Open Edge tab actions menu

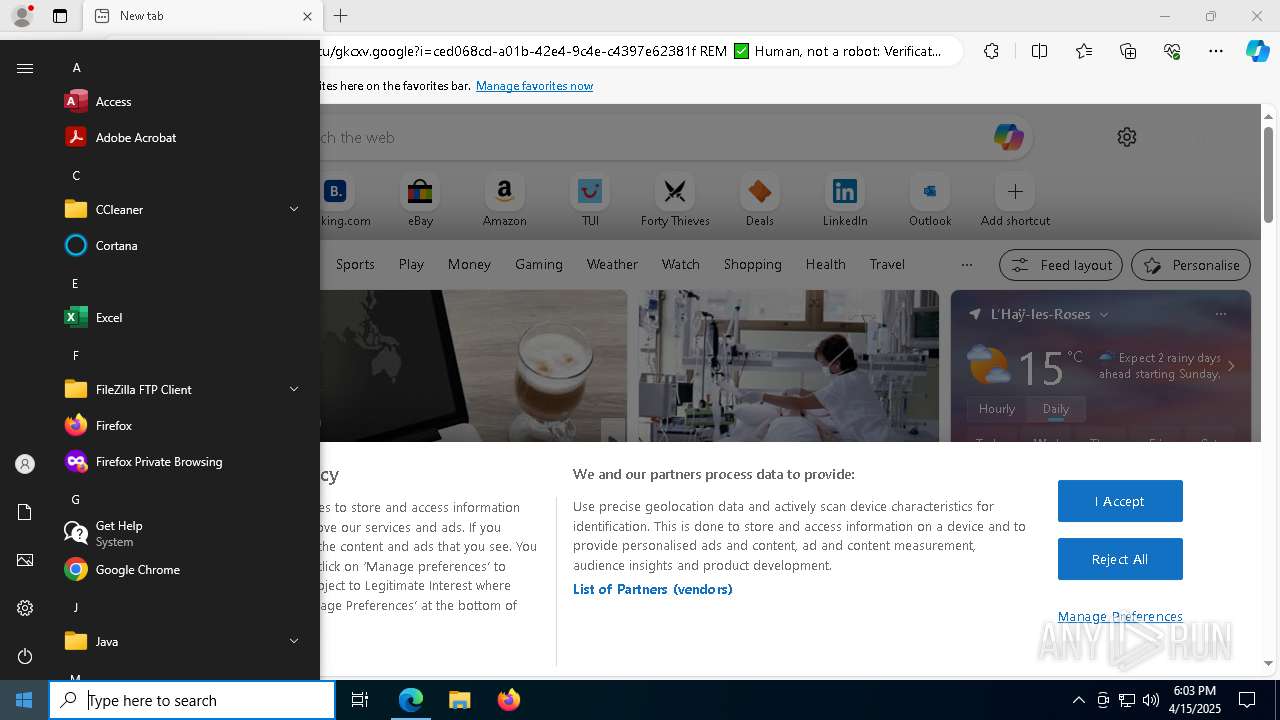click(60, 16)
